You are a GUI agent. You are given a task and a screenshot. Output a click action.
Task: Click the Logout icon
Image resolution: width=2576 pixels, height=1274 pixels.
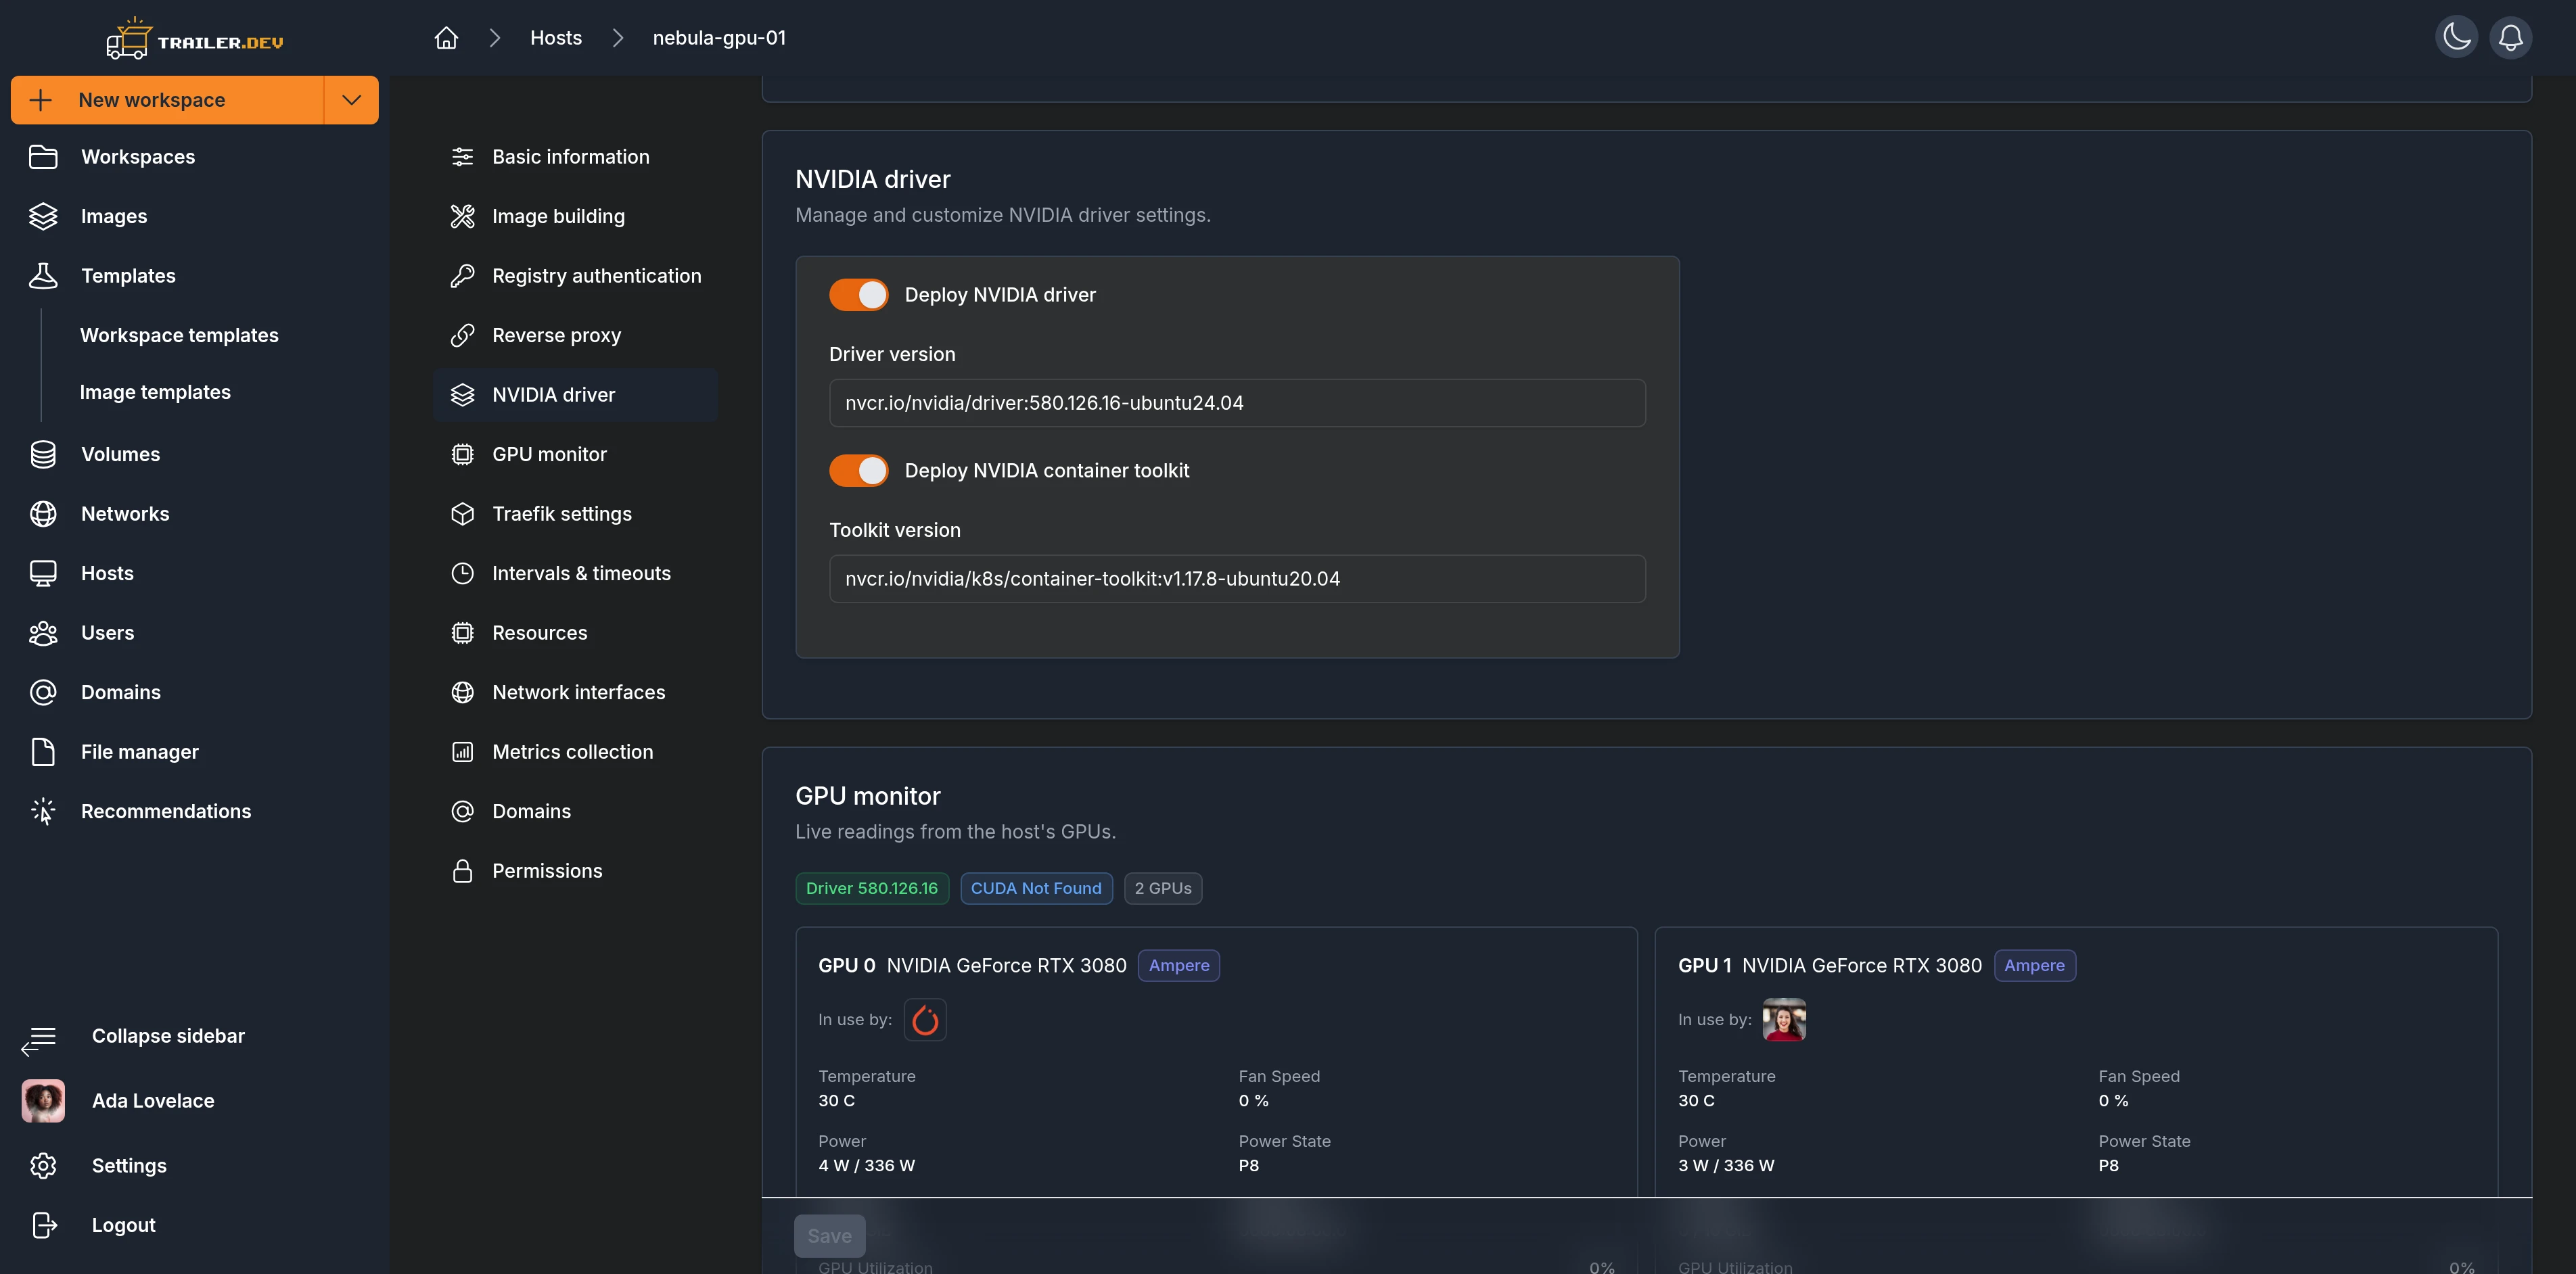[44, 1225]
